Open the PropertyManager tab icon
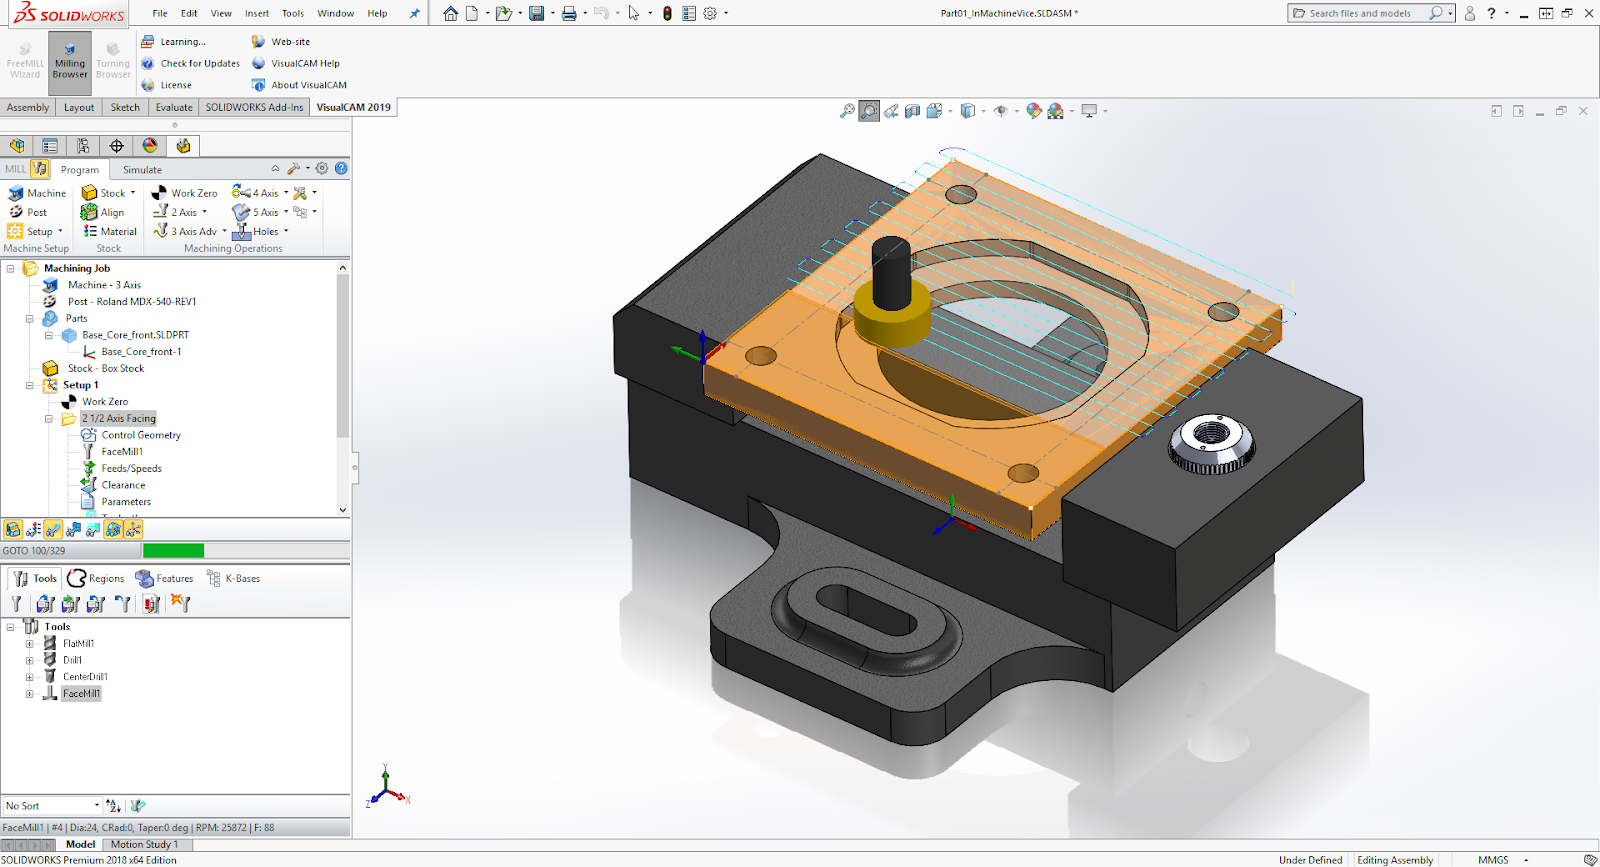 [50, 146]
